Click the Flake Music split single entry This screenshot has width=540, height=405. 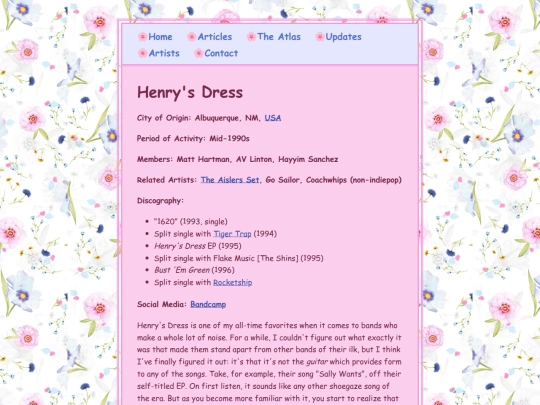click(x=238, y=258)
